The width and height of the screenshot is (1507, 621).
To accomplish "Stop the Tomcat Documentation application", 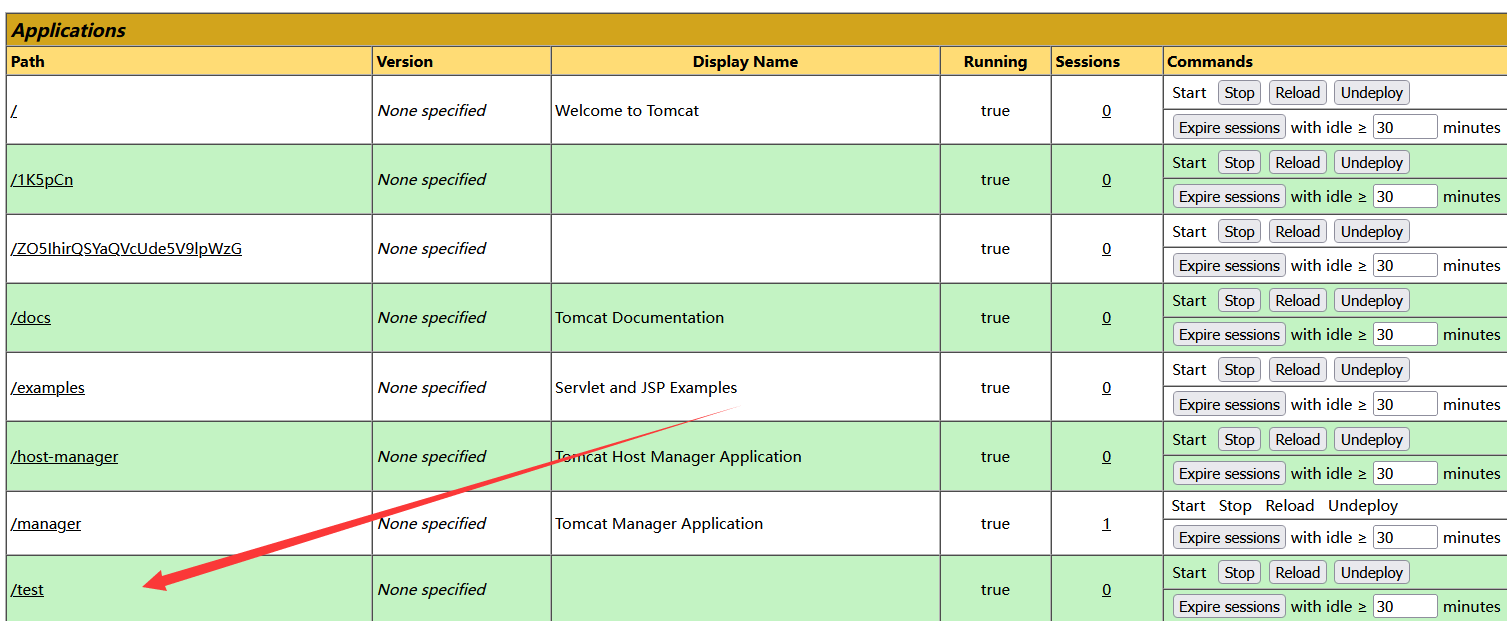I will (x=1239, y=301).
